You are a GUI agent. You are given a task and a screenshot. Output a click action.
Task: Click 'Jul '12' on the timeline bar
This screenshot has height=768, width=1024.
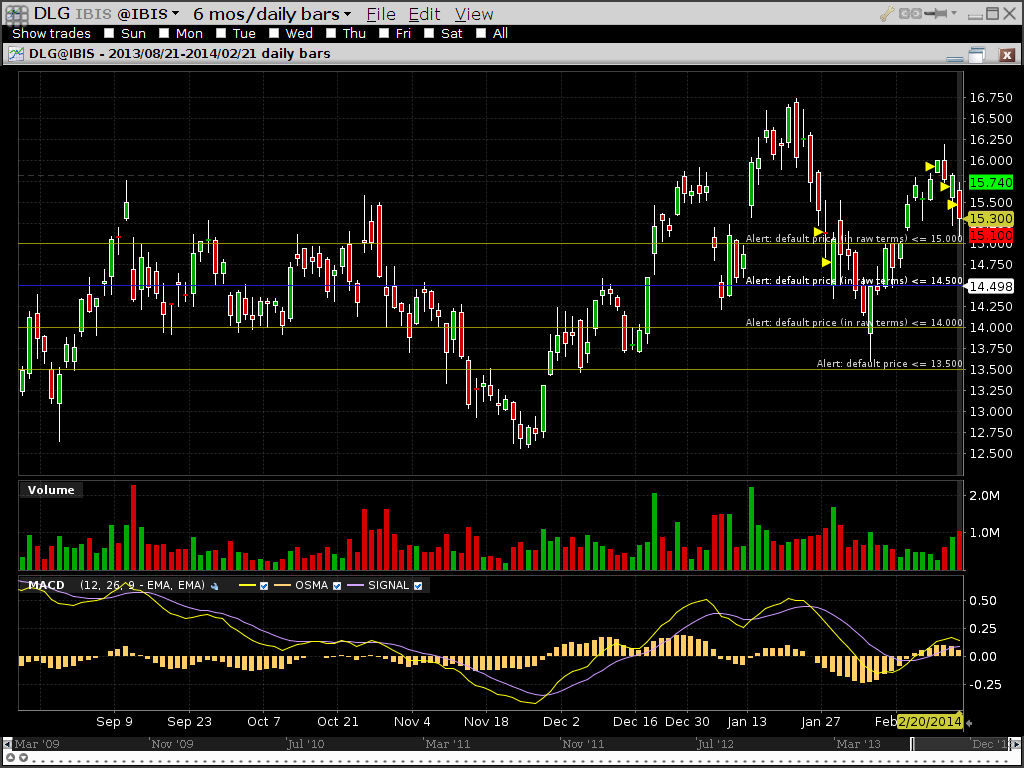(715, 744)
